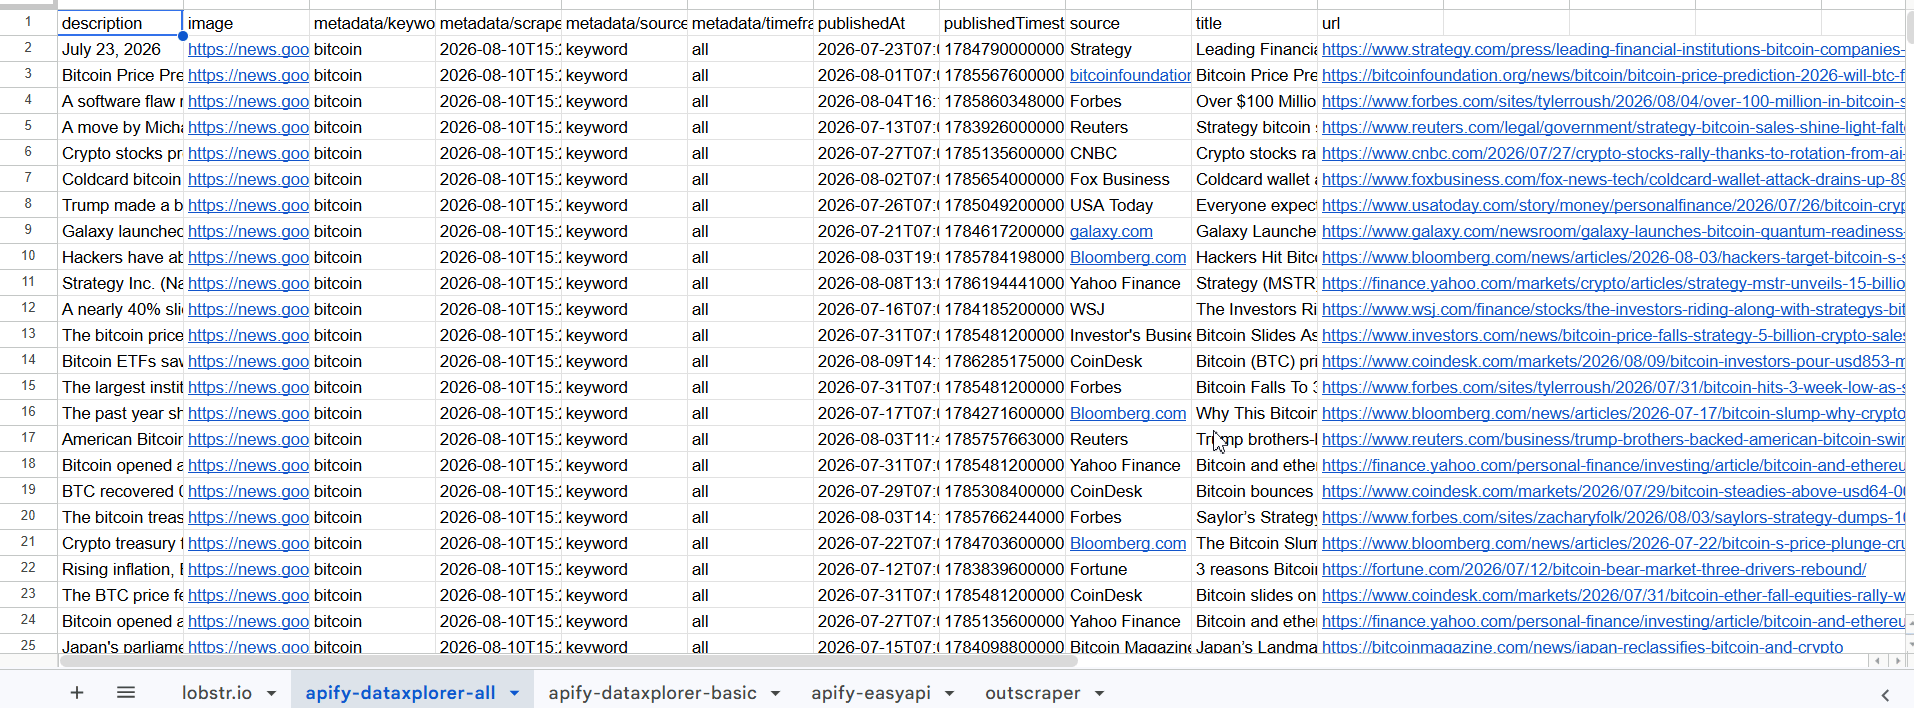1914x708 pixels.
Task: Open the news.goo image link in row 2
Action: [x=248, y=49]
